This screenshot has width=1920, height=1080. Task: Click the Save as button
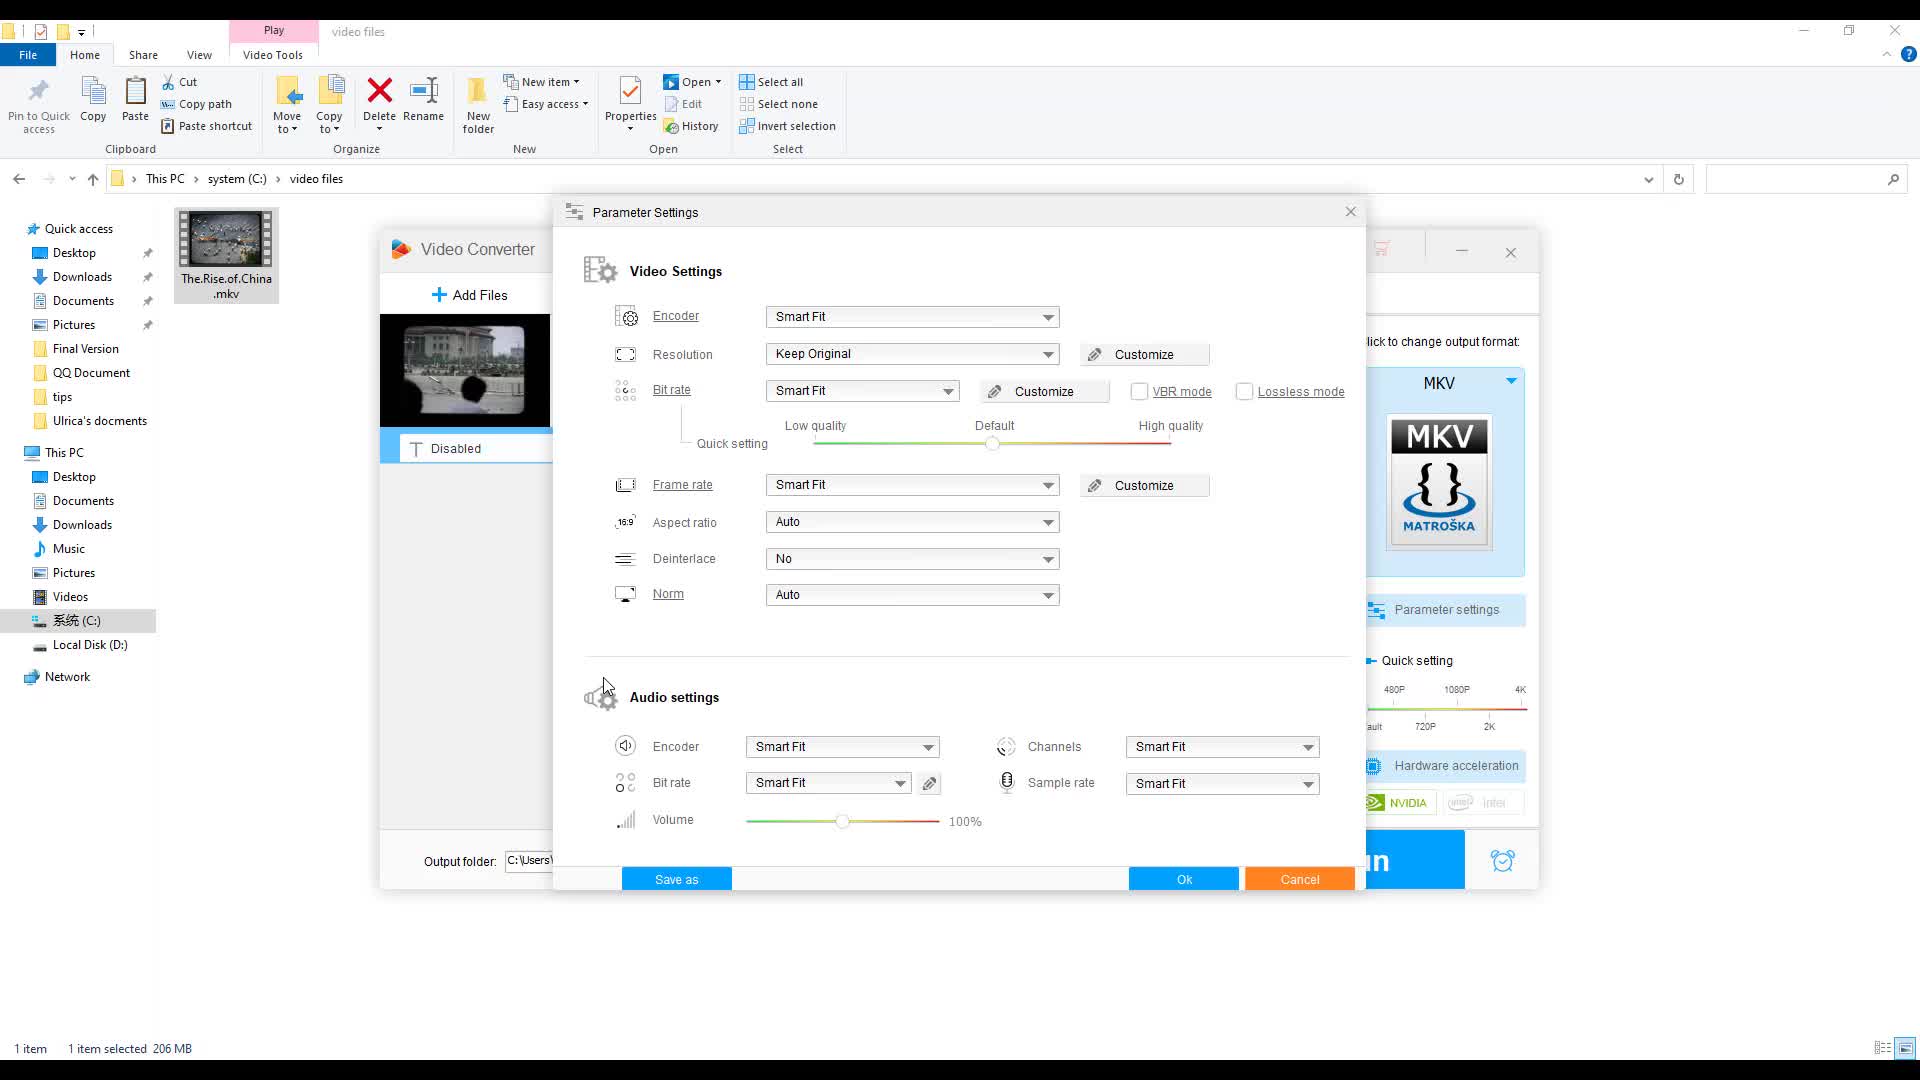pyautogui.click(x=675, y=878)
